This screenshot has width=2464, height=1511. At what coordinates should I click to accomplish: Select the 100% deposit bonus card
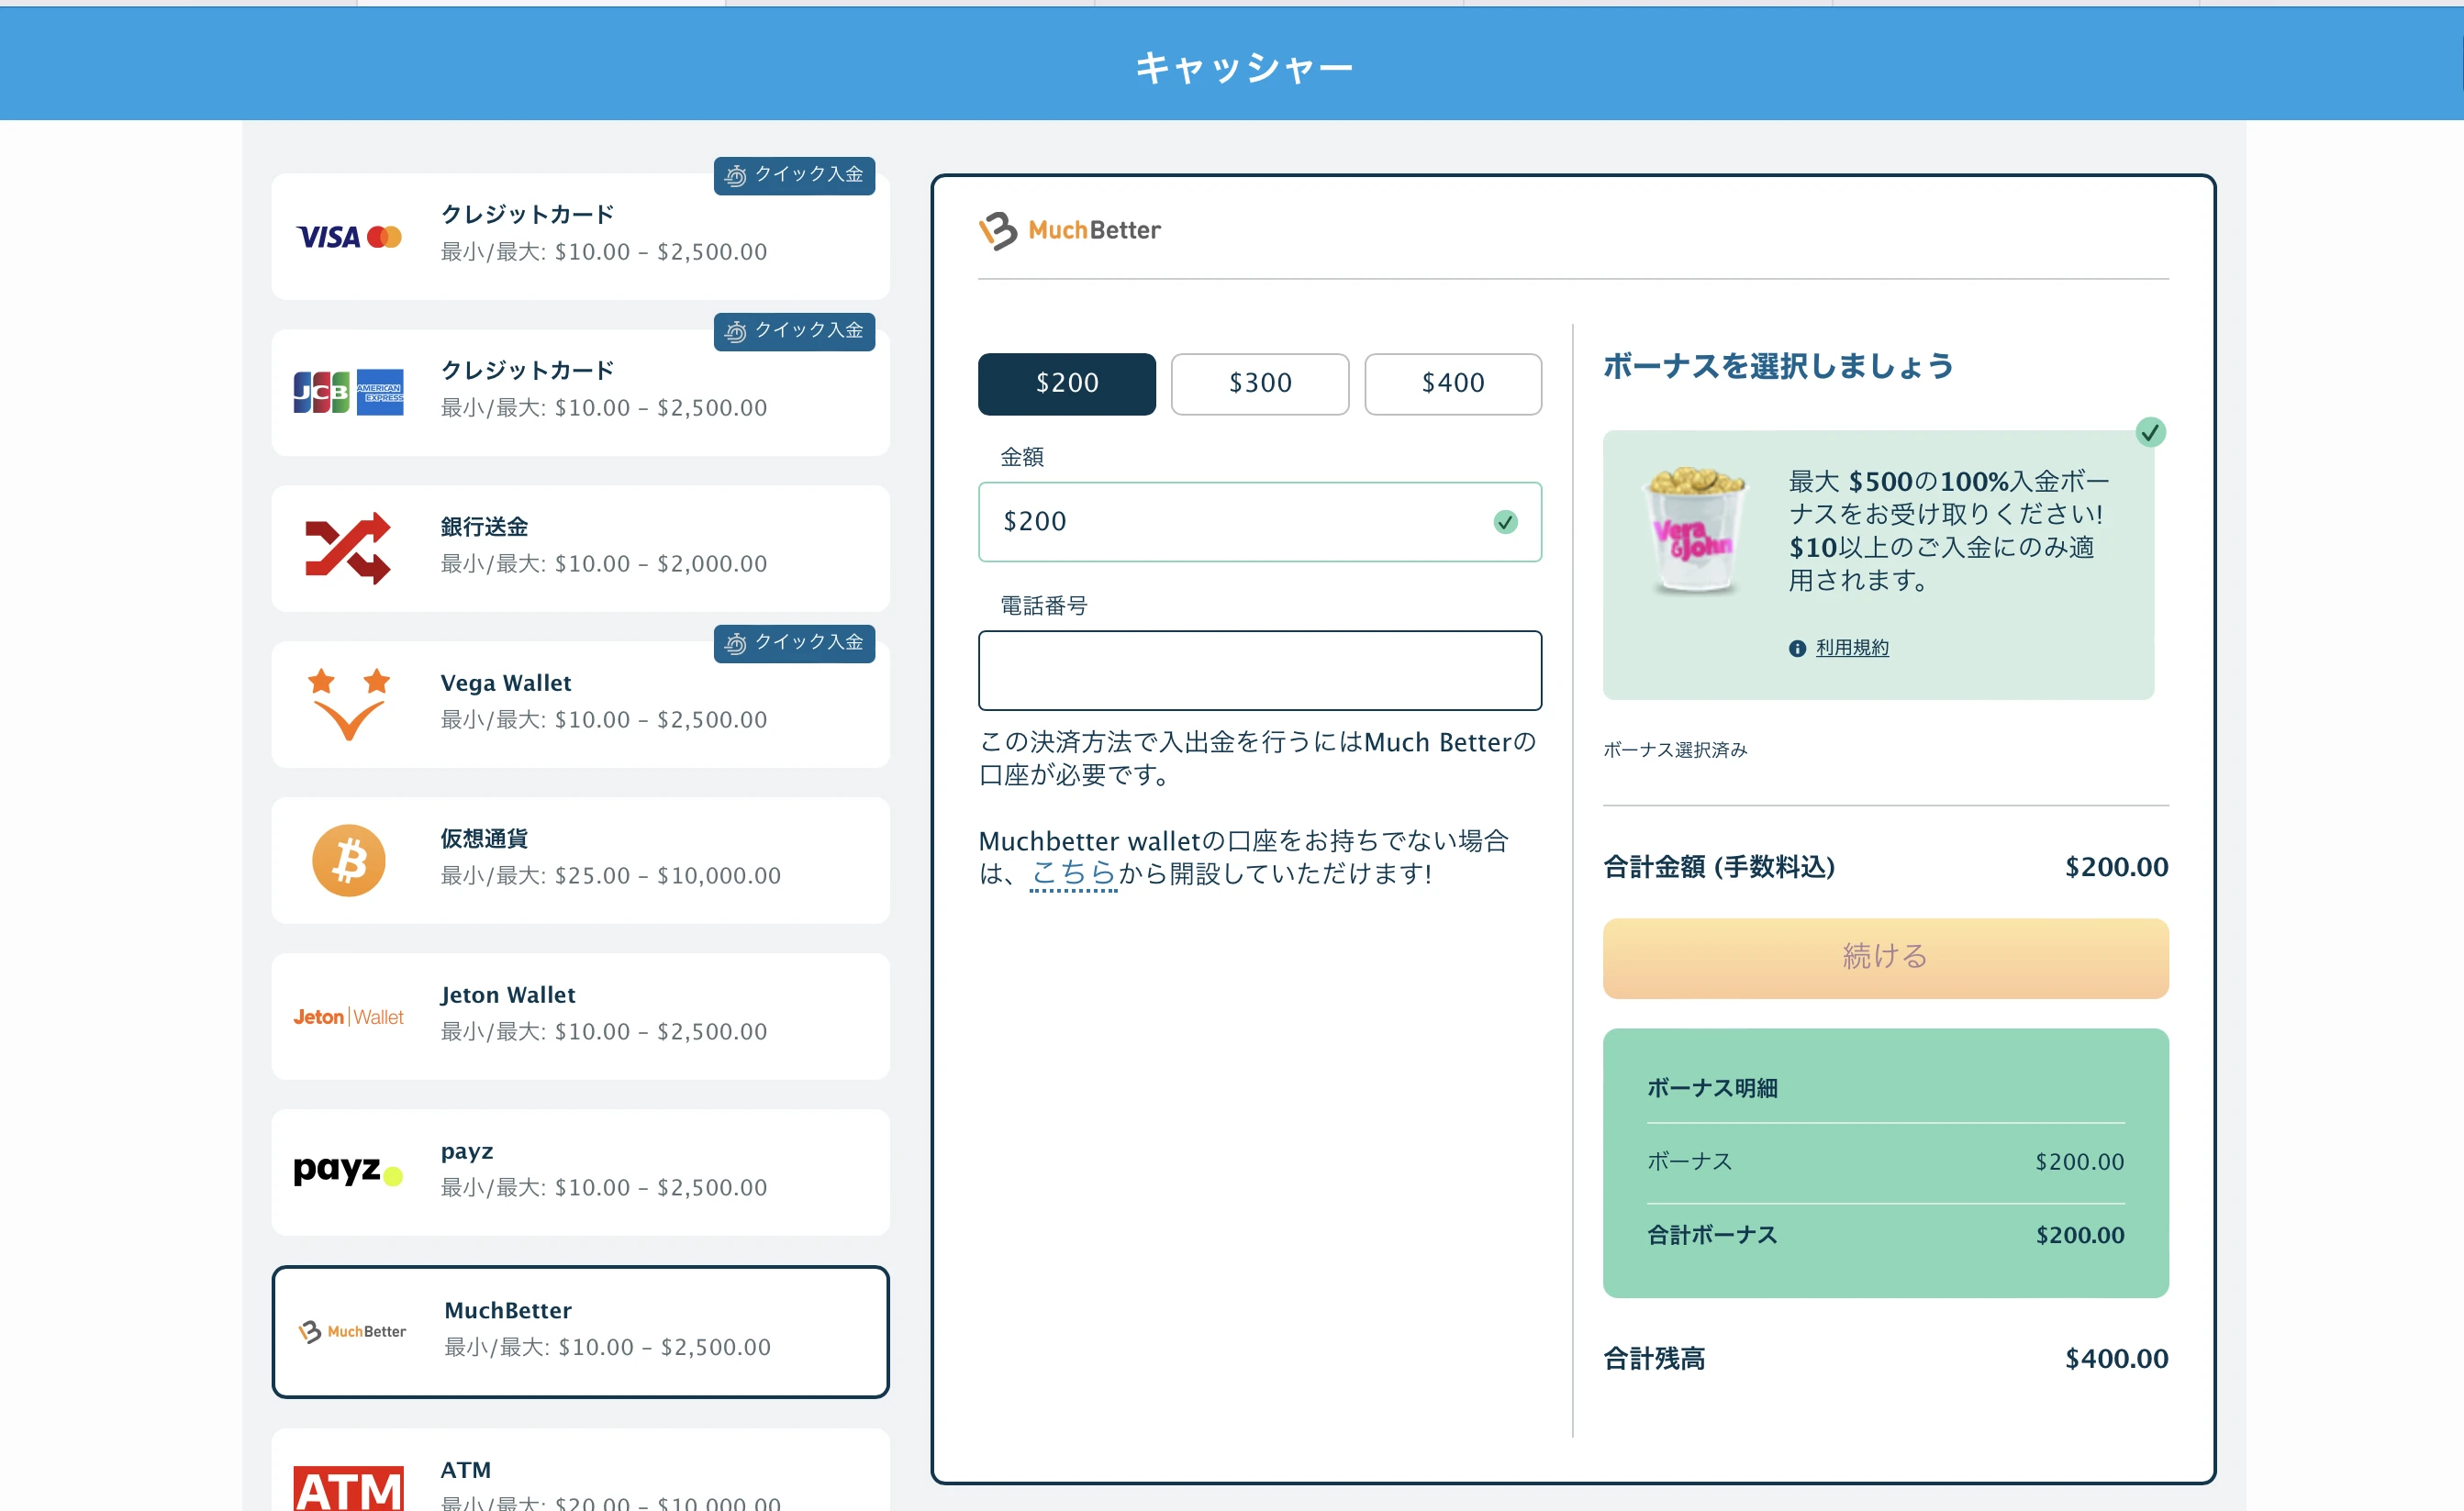tap(1878, 565)
